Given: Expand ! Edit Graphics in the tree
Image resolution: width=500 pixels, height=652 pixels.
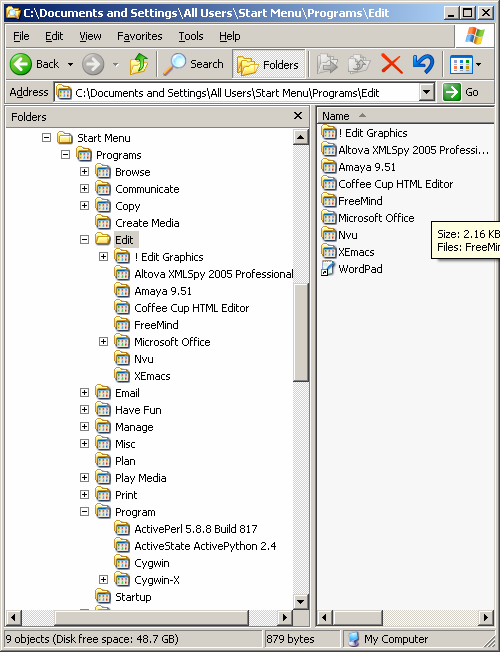Looking at the screenshot, I should click(104, 257).
